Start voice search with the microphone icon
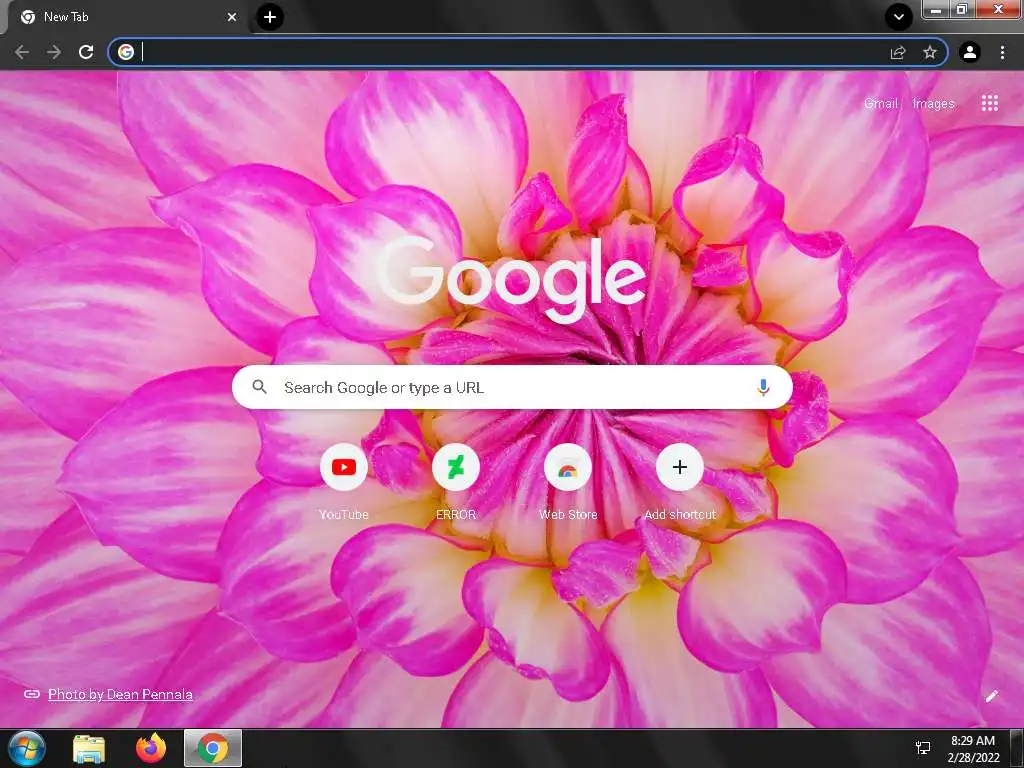 click(763, 387)
